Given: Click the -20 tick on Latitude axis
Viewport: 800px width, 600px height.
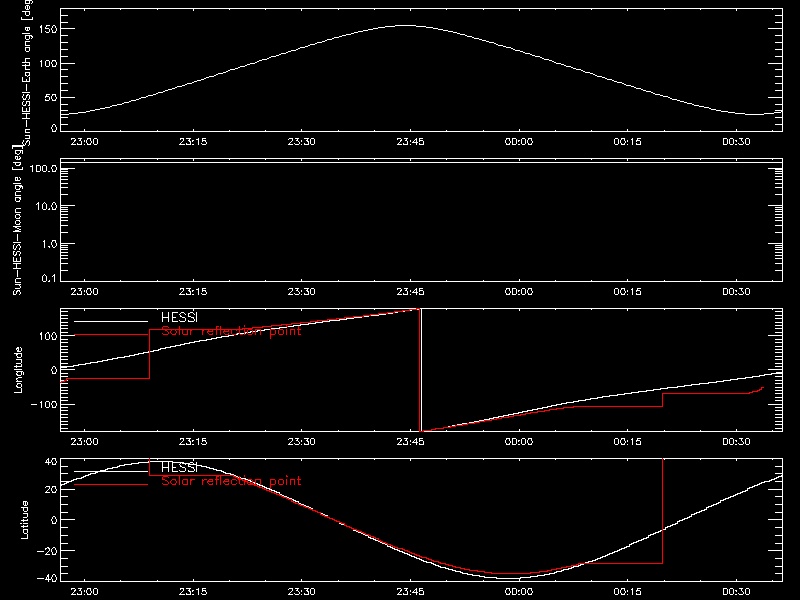Looking at the screenshot, I should pyautogui.click(x=46, y=551).
